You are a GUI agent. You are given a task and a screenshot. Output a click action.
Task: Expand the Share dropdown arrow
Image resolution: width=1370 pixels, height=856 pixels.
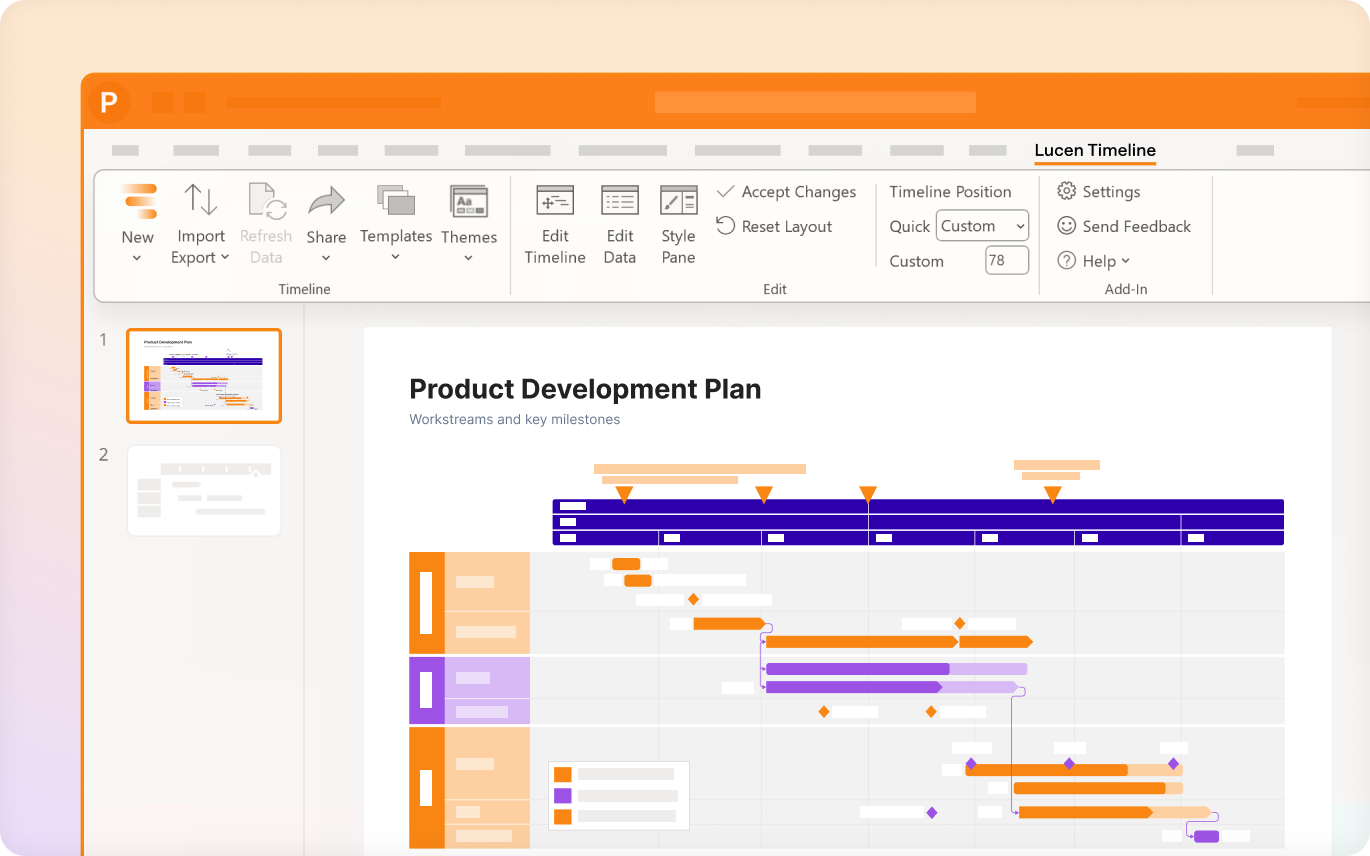[326, 258]
